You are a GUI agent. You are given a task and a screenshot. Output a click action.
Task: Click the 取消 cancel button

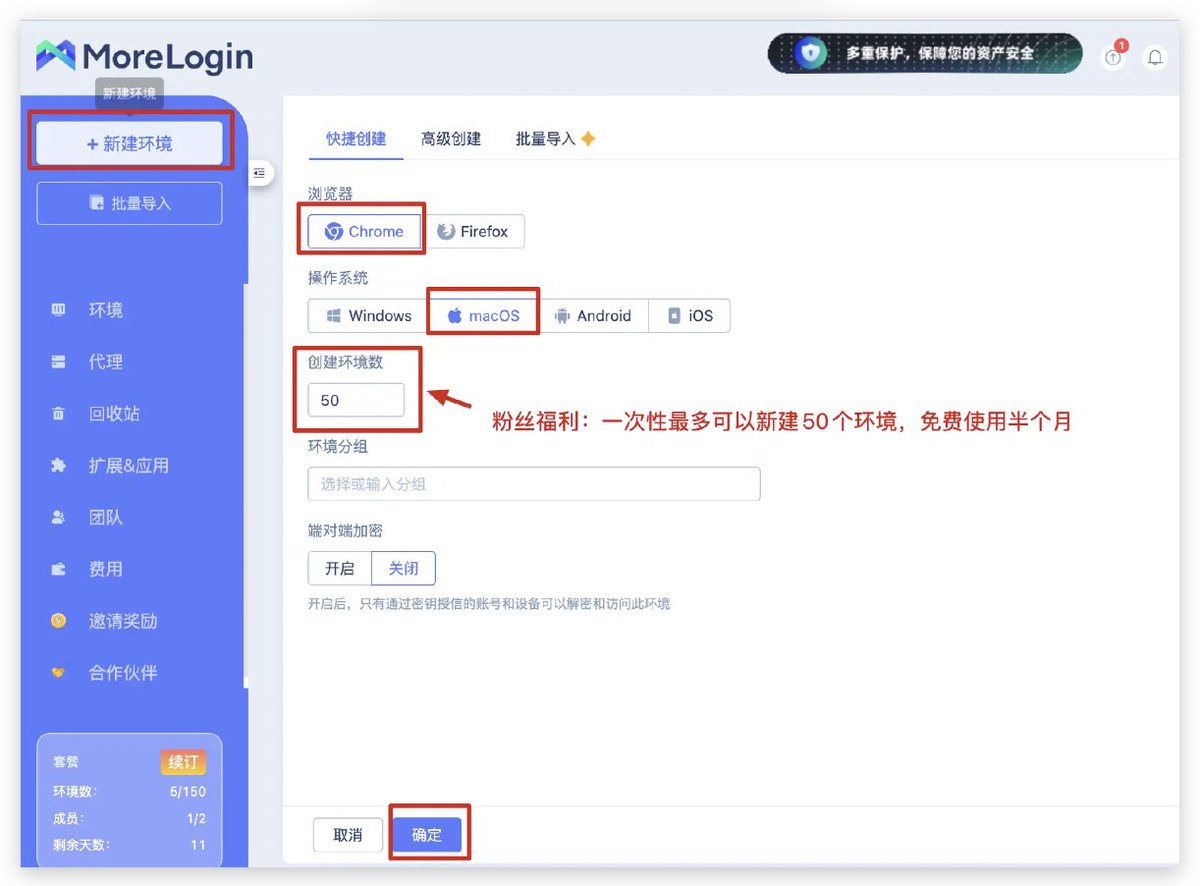348,835
